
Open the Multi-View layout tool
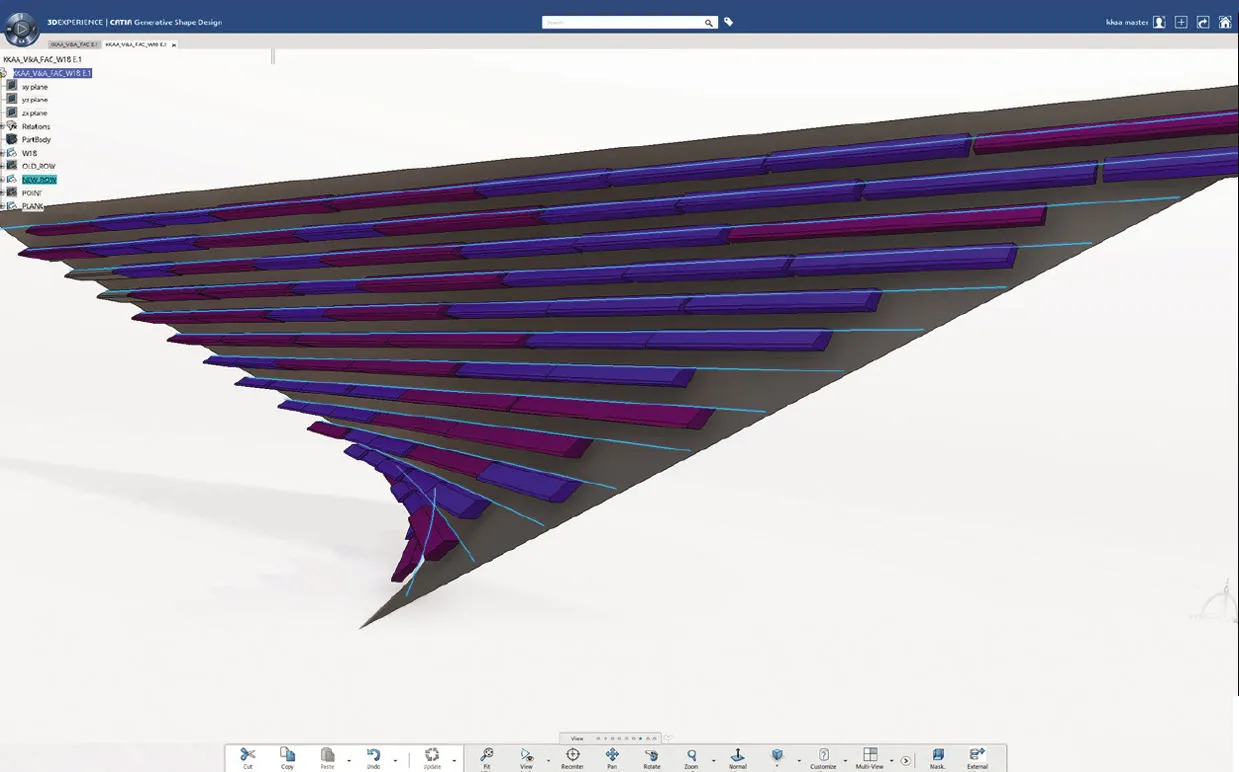pos(870,755)
